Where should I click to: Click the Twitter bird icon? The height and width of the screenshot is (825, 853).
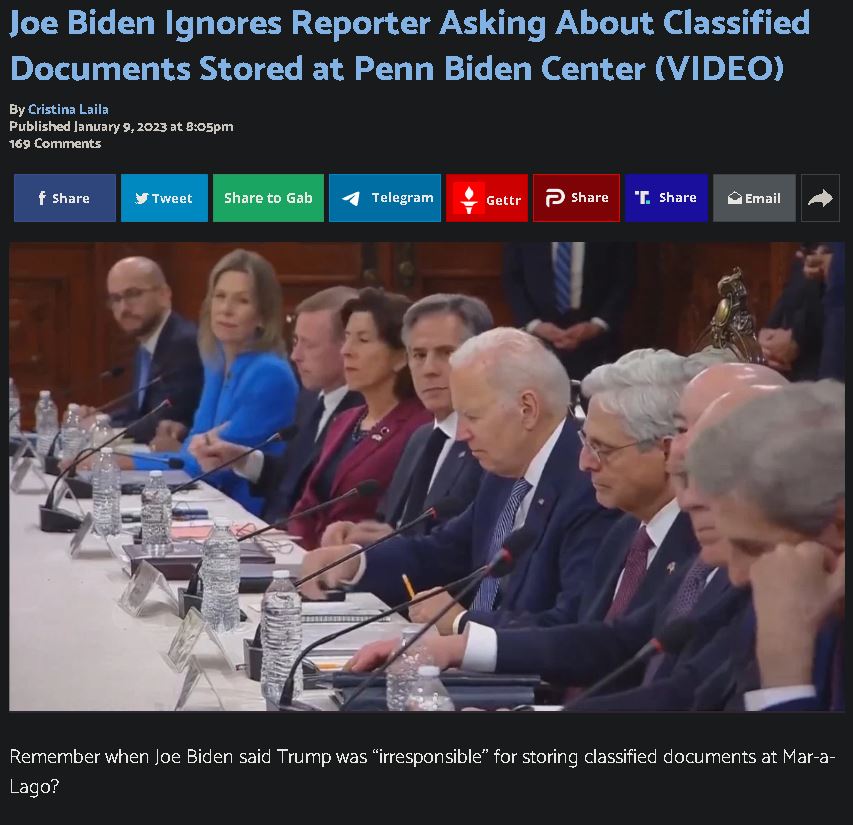point(141,199)
